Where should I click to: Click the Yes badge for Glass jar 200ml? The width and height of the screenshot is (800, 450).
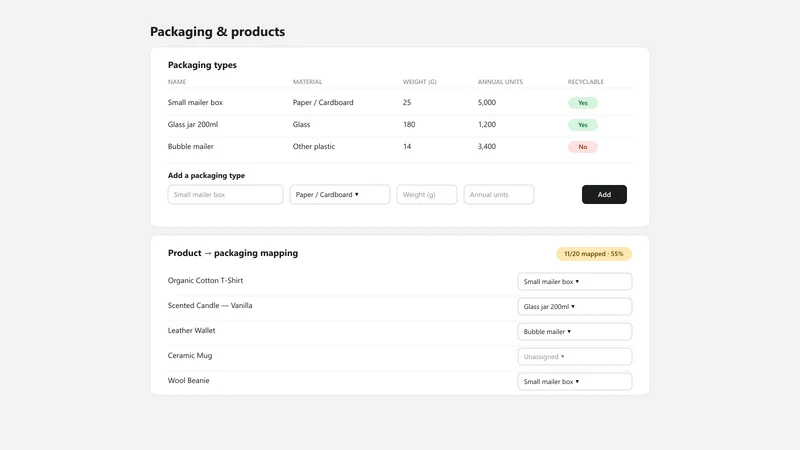(583, 125)
